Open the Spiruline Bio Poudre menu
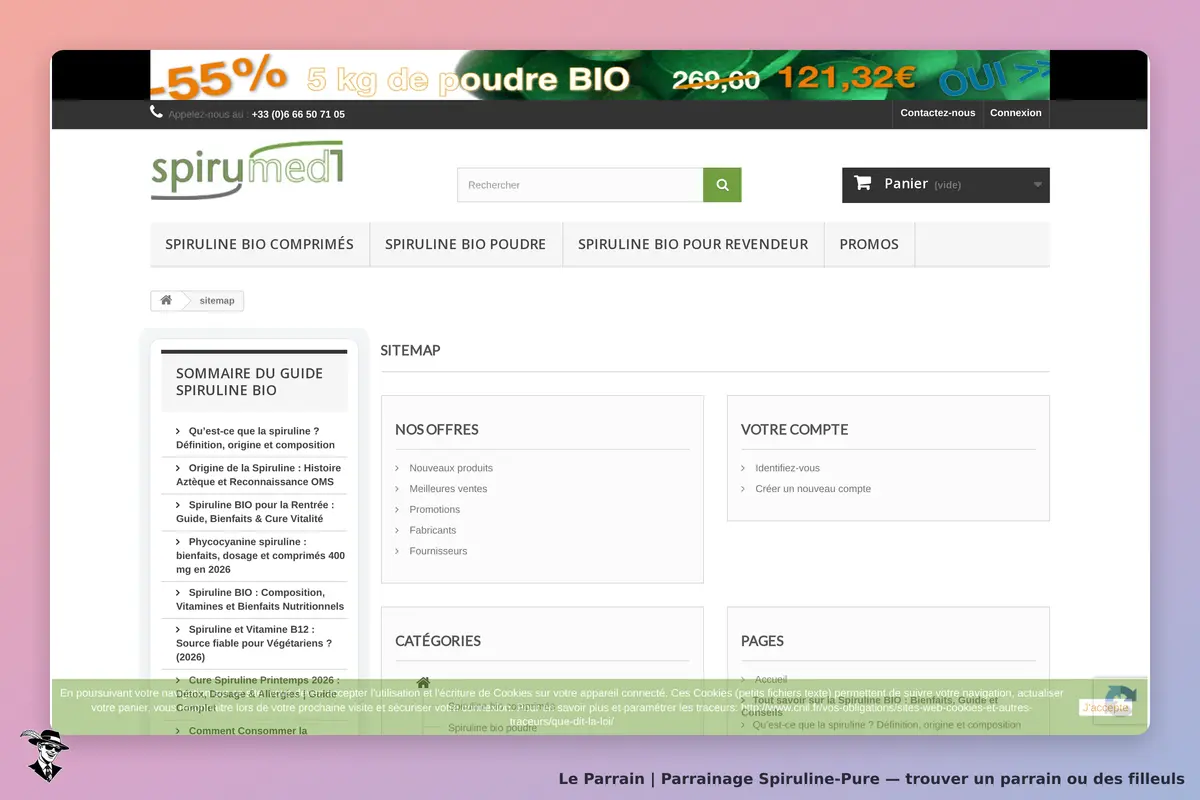 coord(466,244)
